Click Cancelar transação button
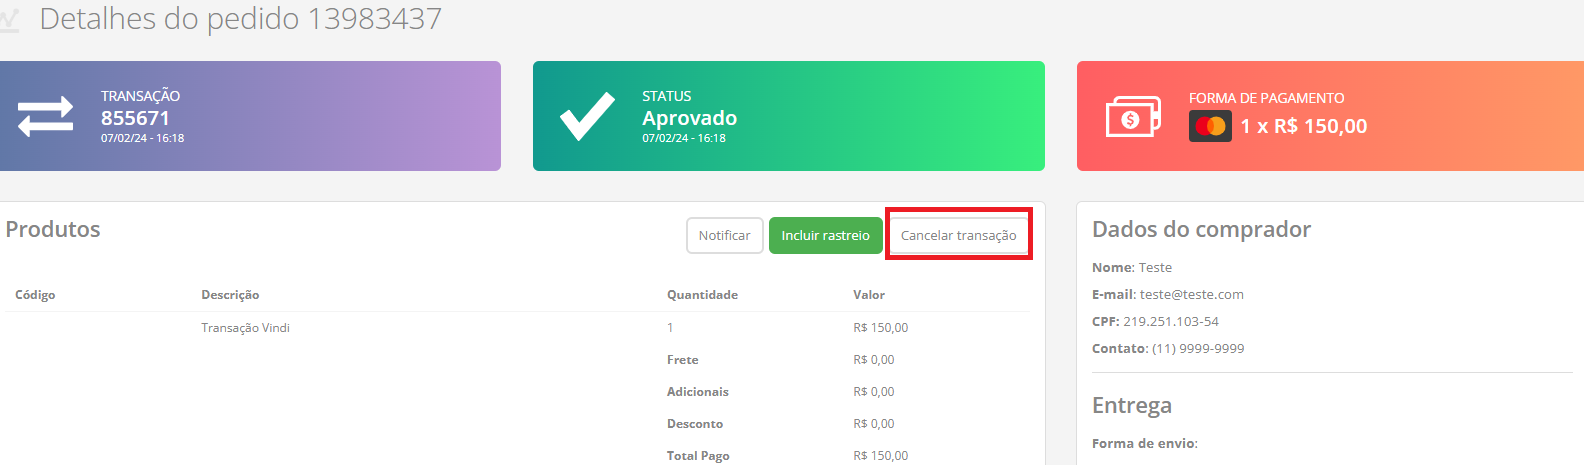The height and width of the screenshot is (466, 1584). 959,236
